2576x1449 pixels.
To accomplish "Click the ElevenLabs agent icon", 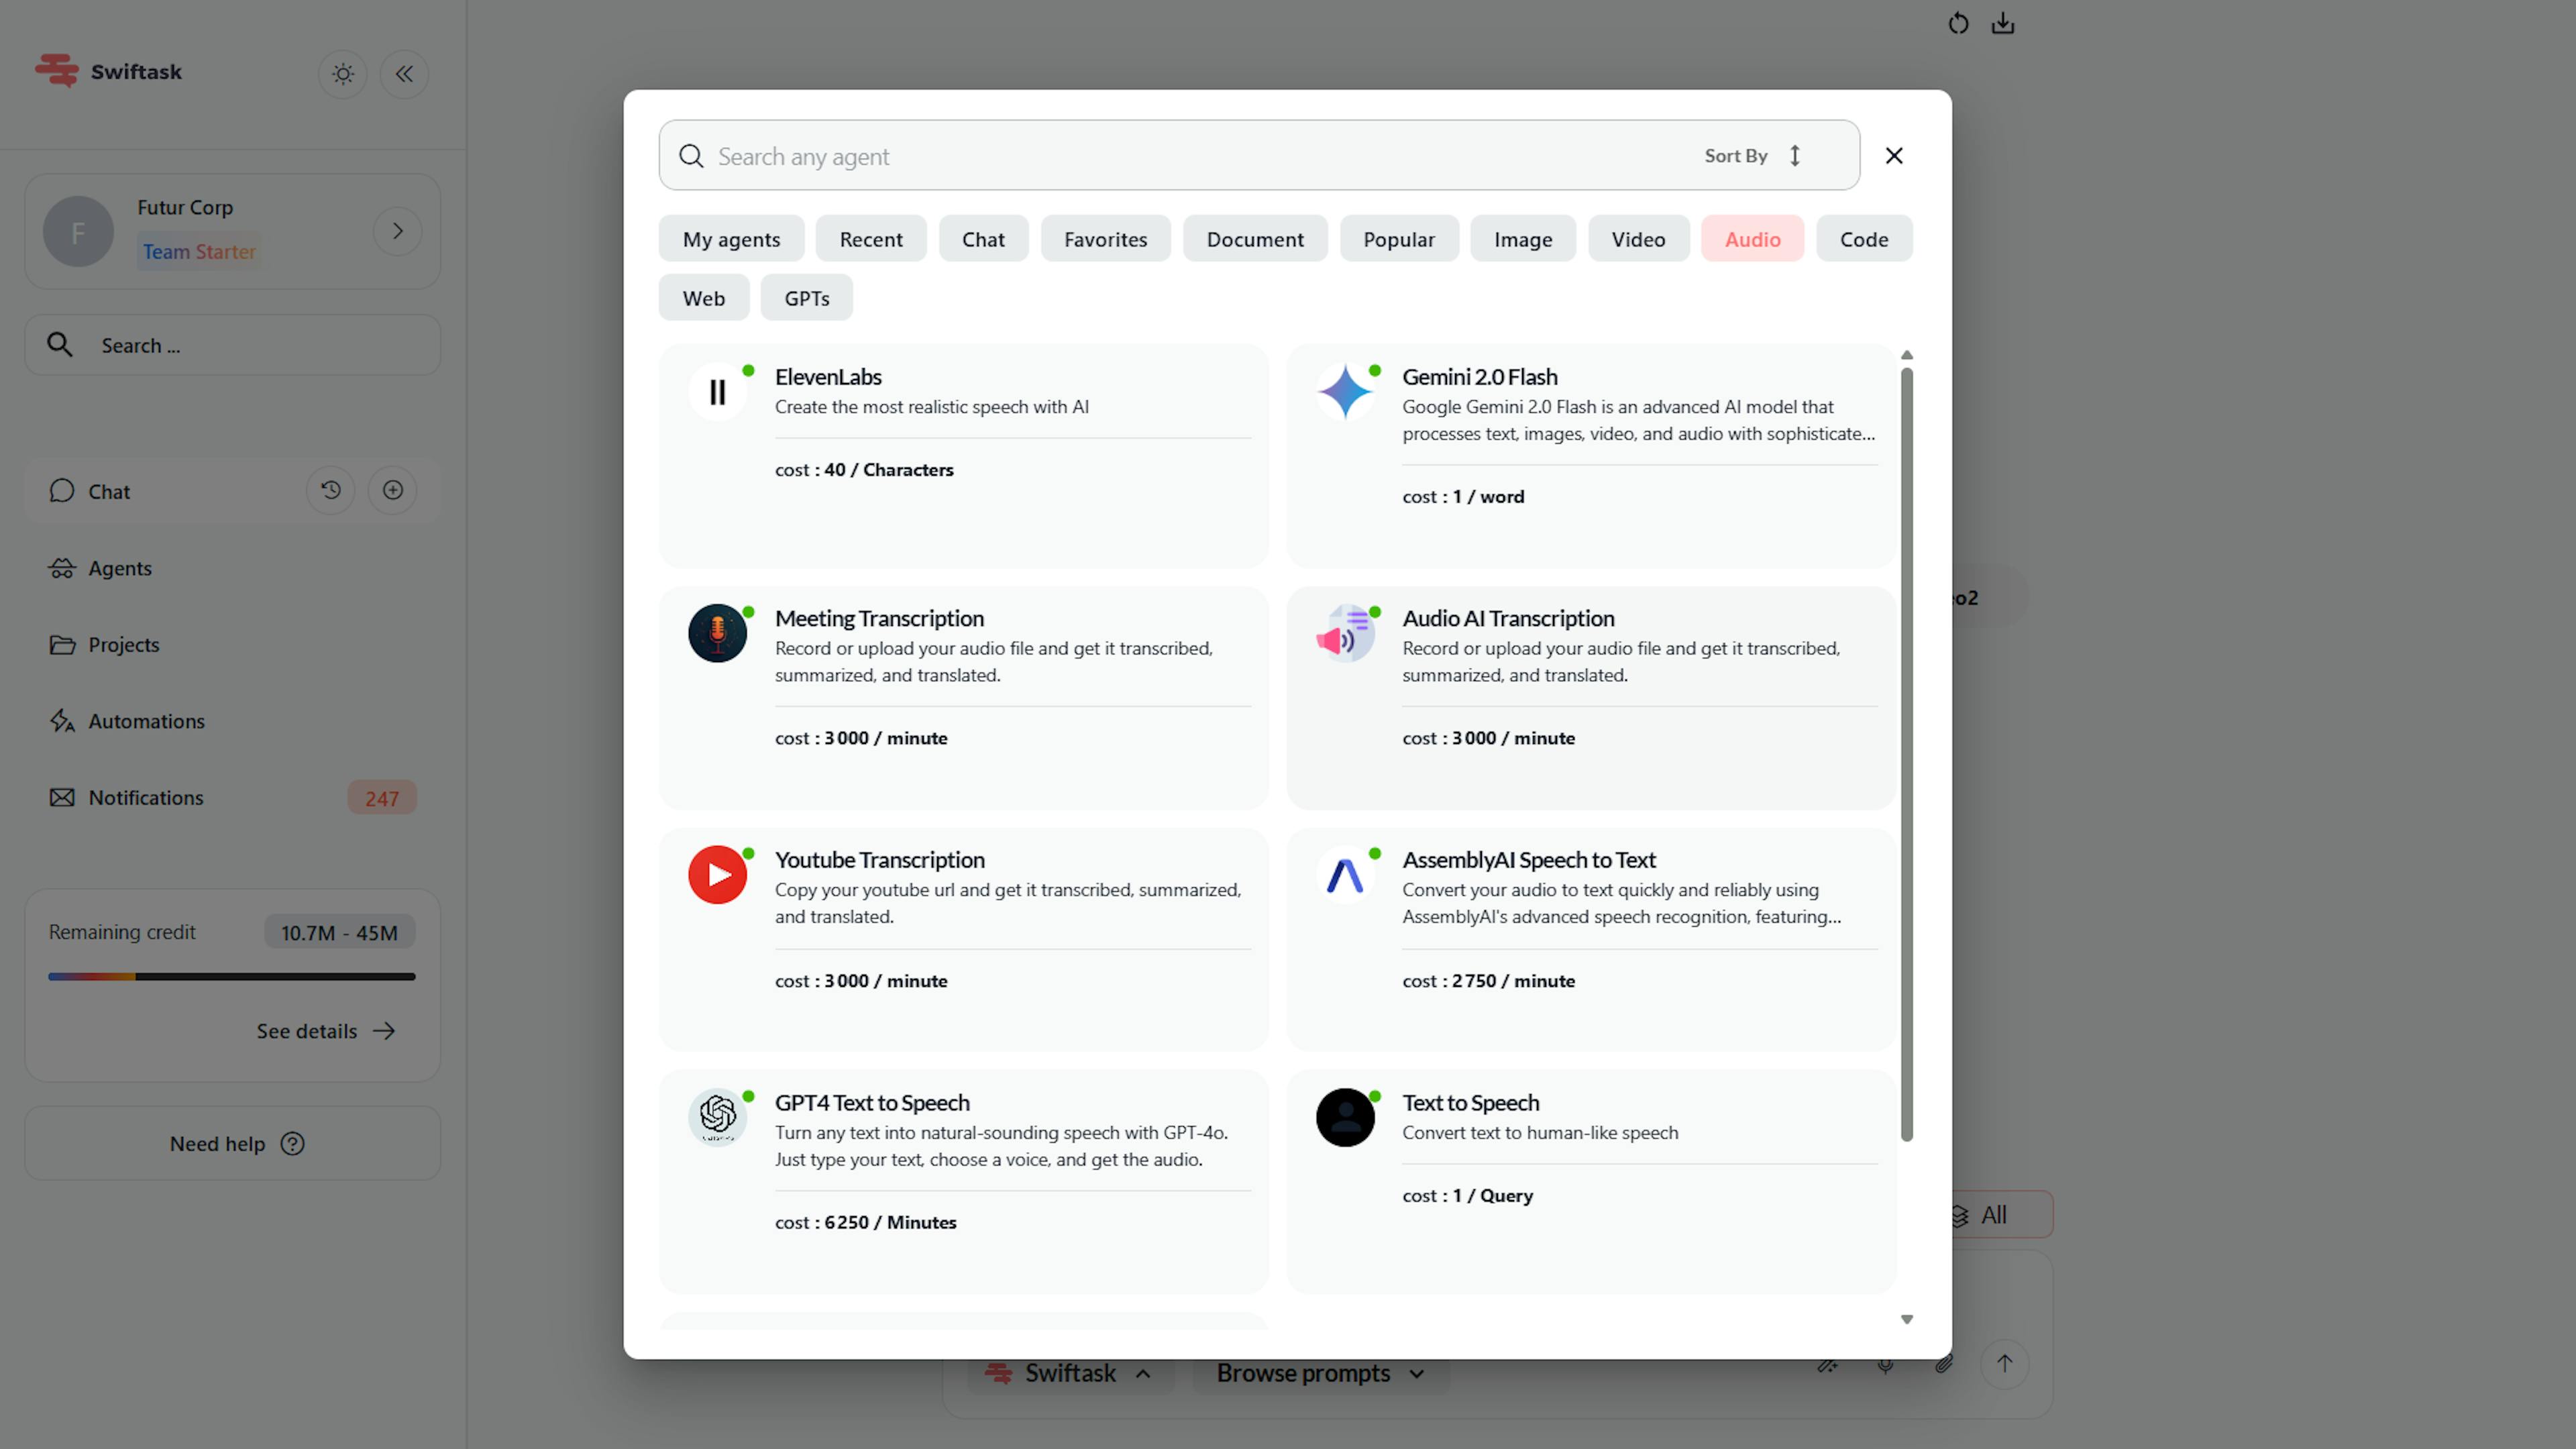I will click(717, 392).
